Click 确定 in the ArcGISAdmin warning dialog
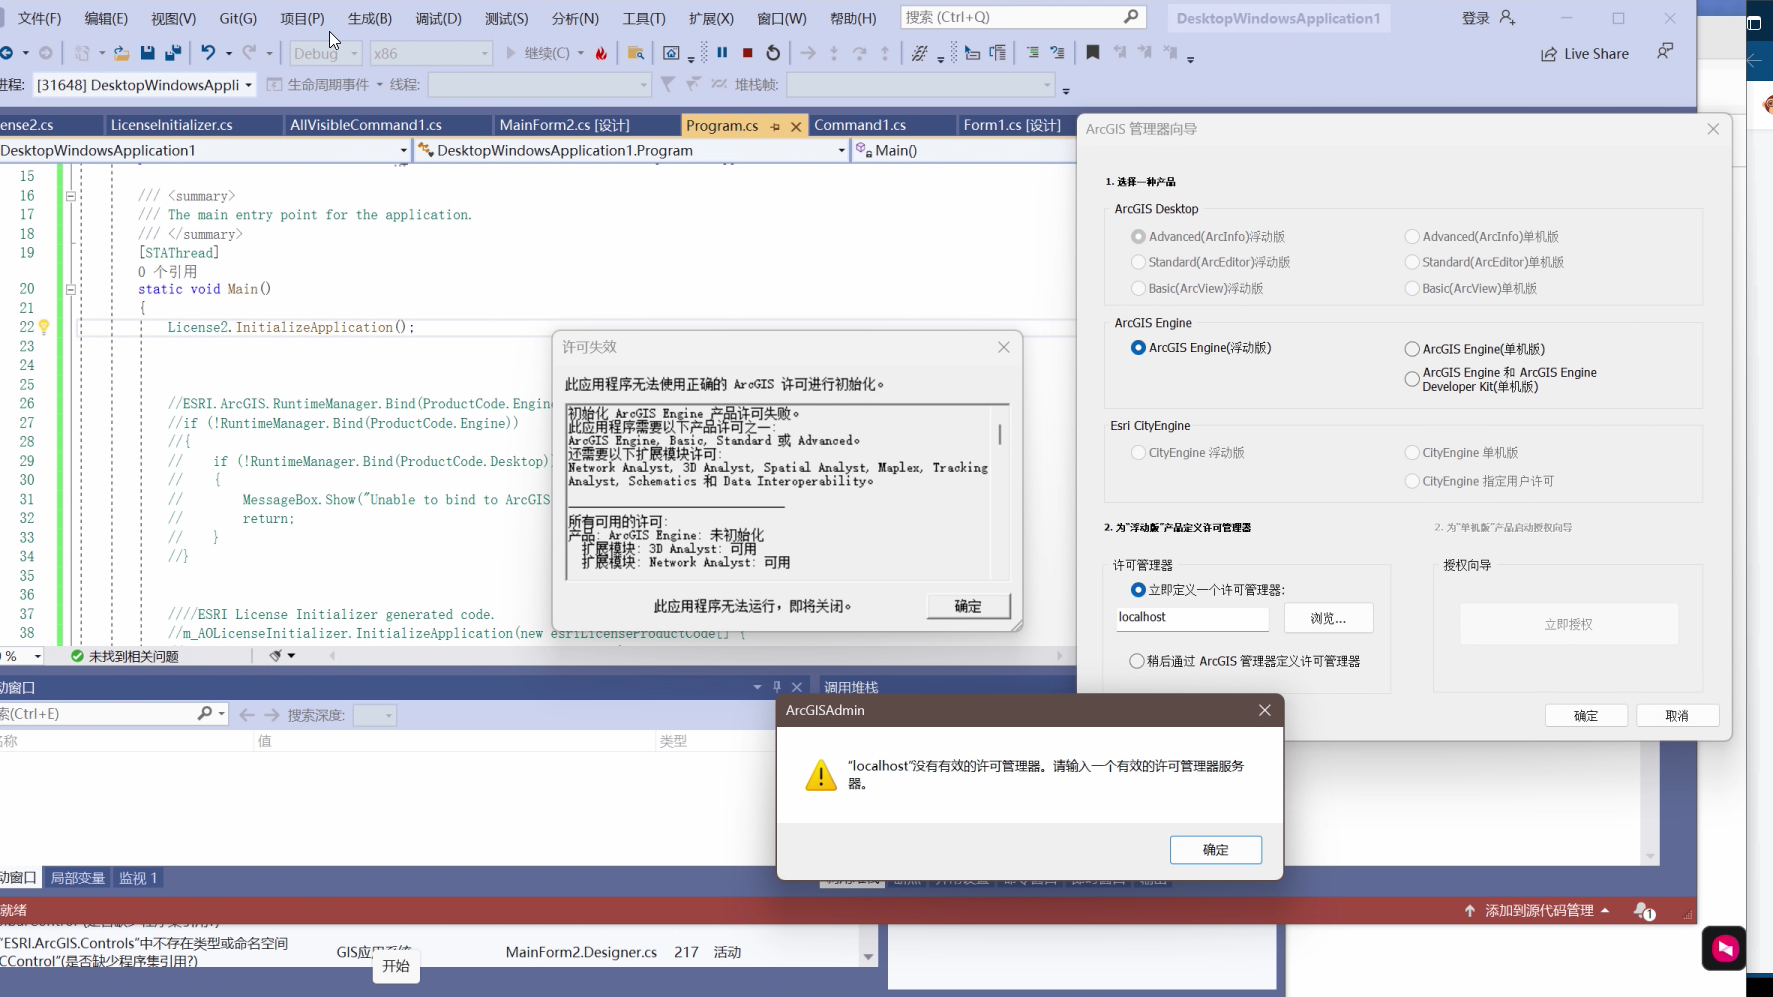This screenshot has height=997, width=1773. tap(1216, 850)
